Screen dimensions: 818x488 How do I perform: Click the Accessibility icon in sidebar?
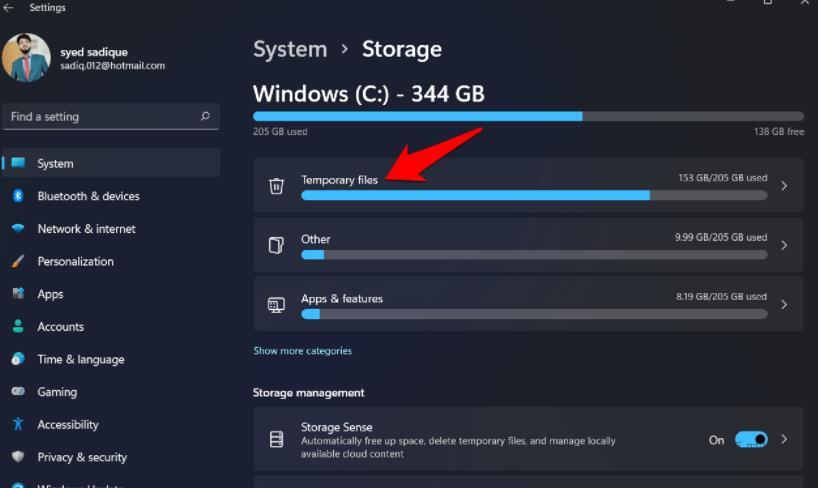click(x=18, y=424)
